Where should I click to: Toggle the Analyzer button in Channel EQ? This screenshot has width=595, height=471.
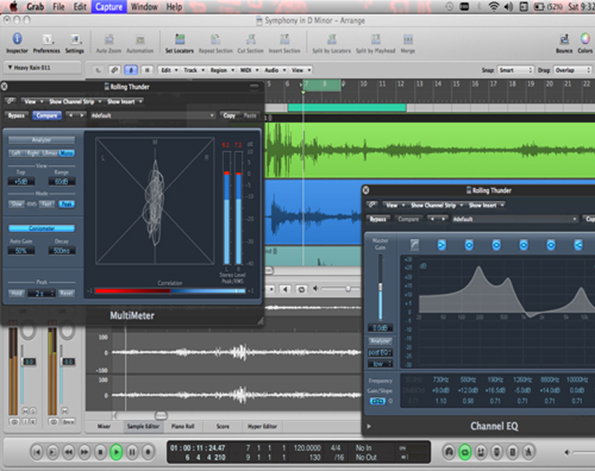click(380, 340)
